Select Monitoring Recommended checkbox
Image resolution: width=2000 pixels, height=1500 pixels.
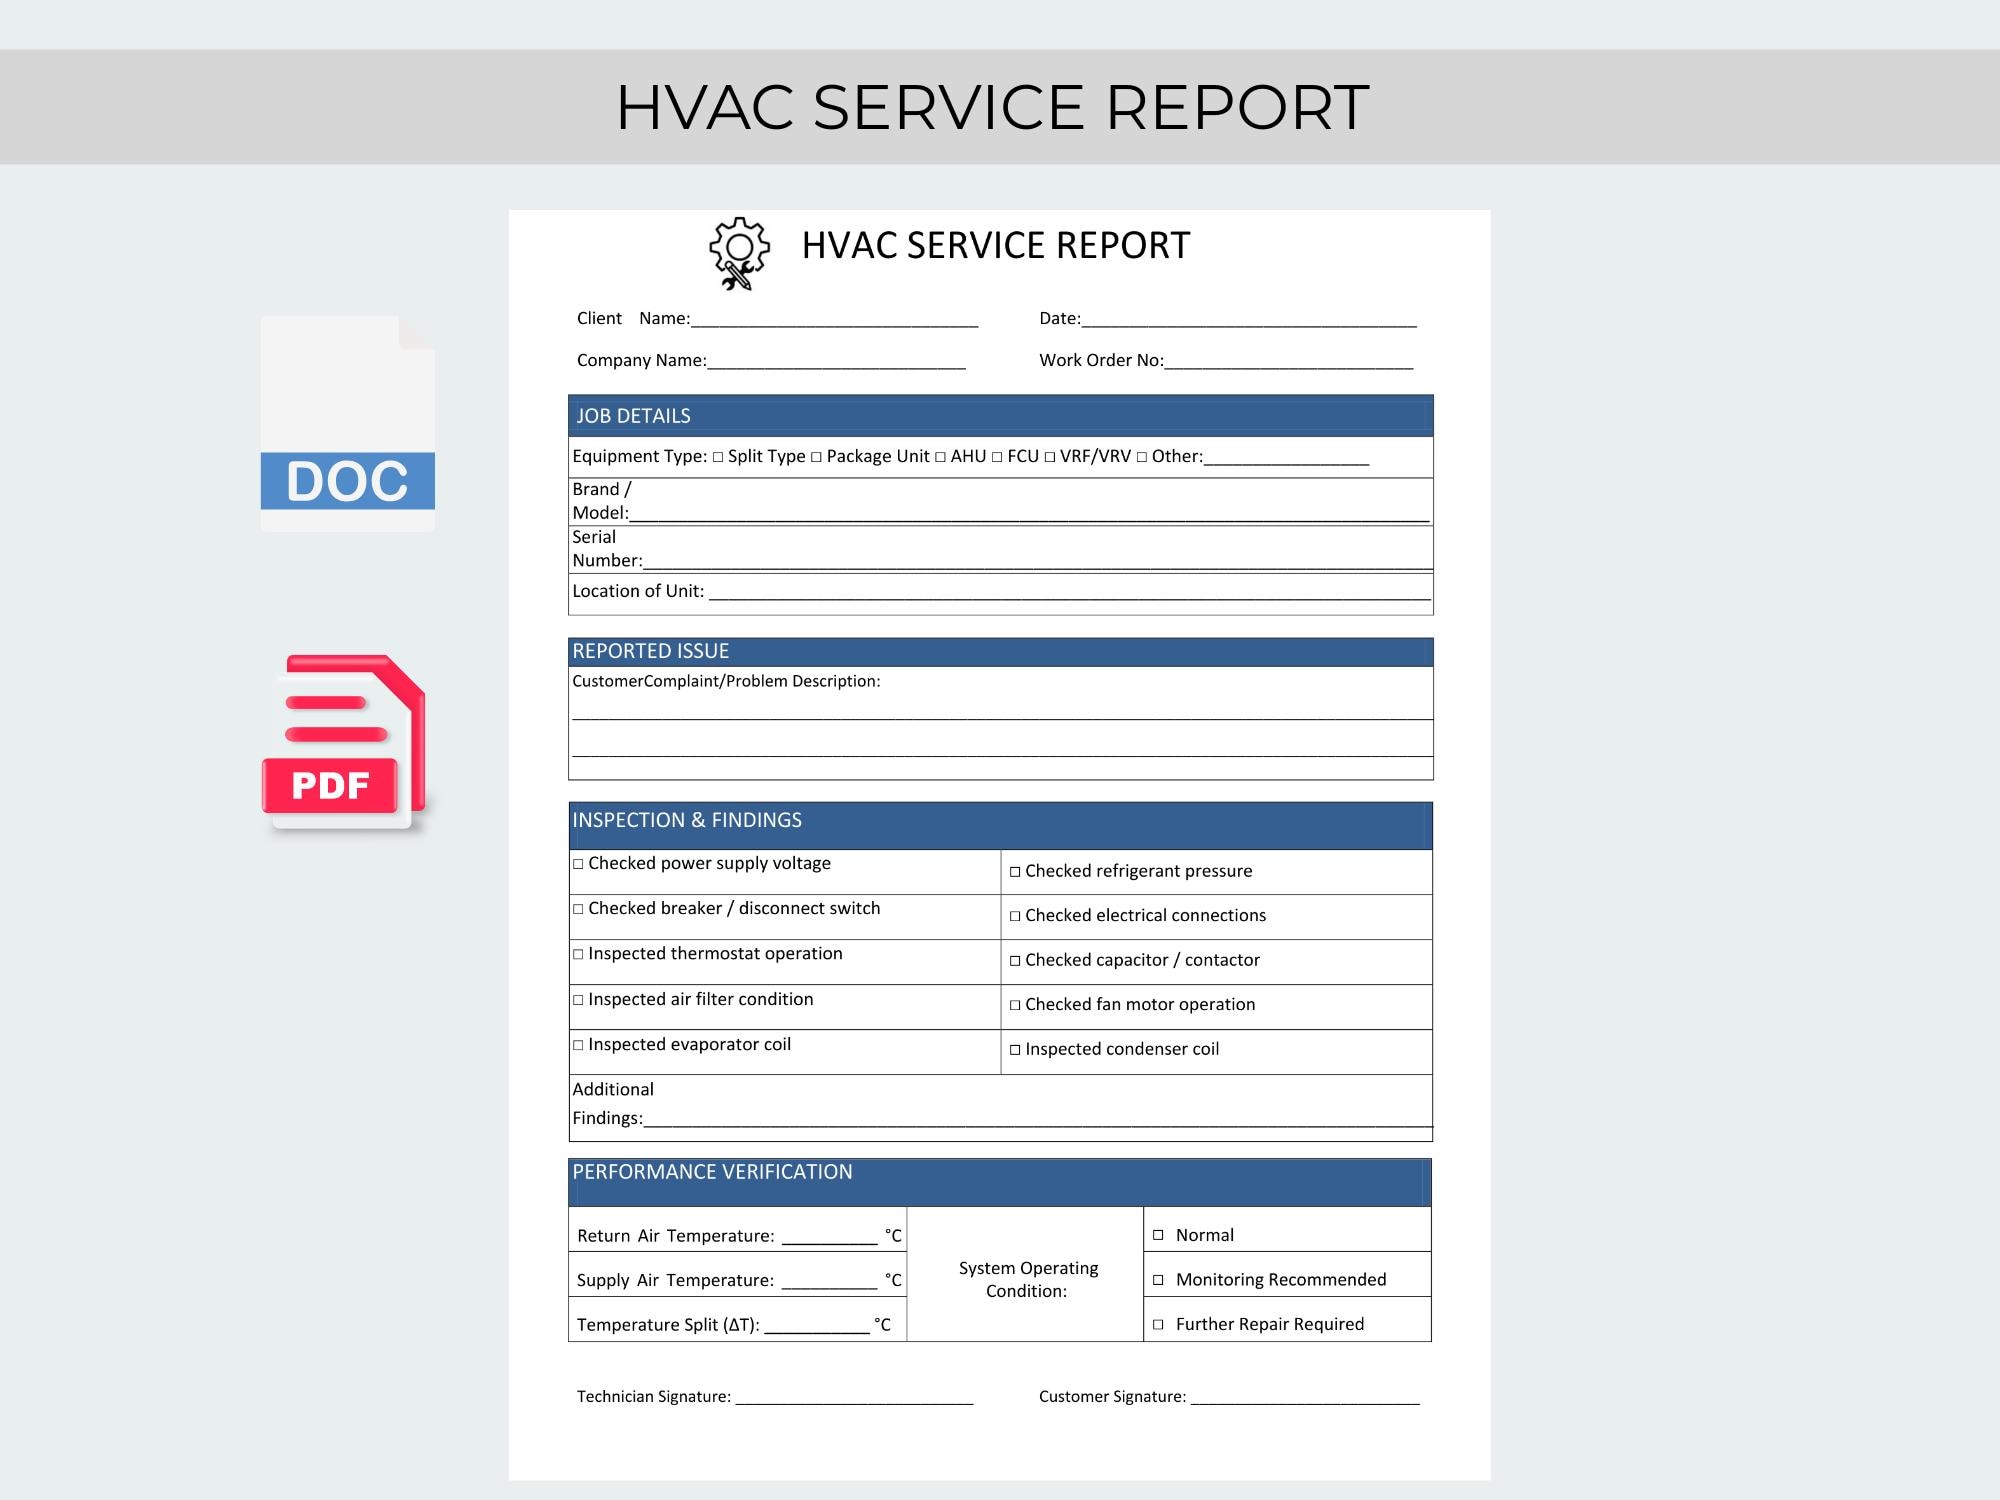coord(1158,1280)
